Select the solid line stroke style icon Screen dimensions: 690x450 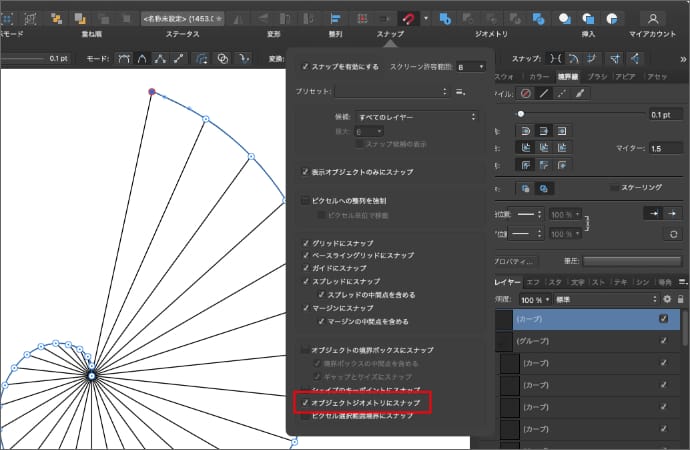click(x=543, y=93)
